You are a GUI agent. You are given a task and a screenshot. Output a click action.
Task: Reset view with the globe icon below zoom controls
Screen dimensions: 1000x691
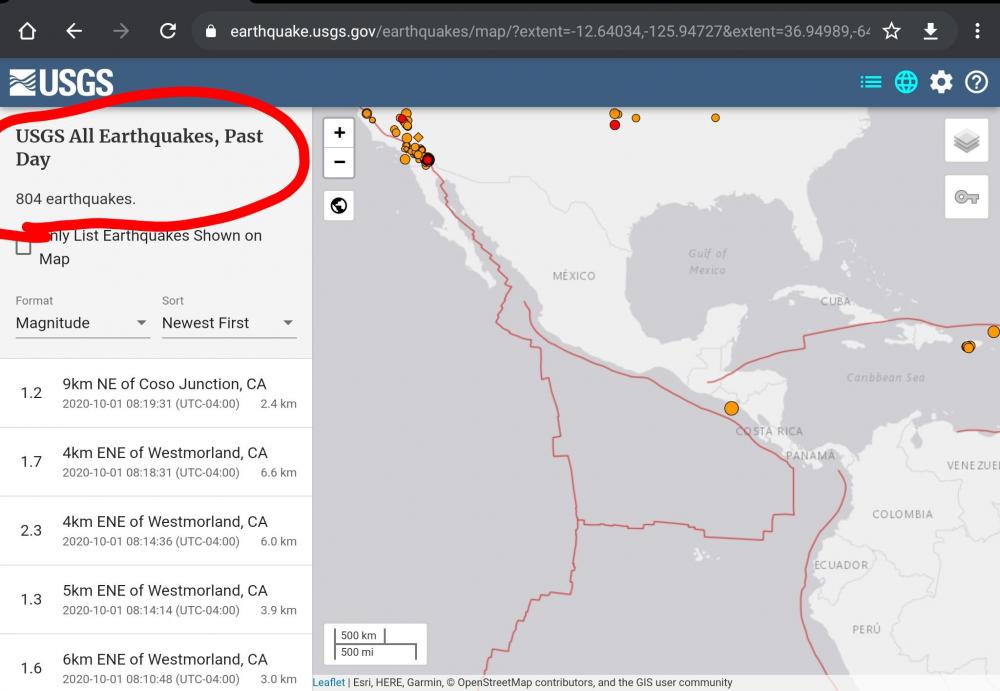click(x=339, y=205)
